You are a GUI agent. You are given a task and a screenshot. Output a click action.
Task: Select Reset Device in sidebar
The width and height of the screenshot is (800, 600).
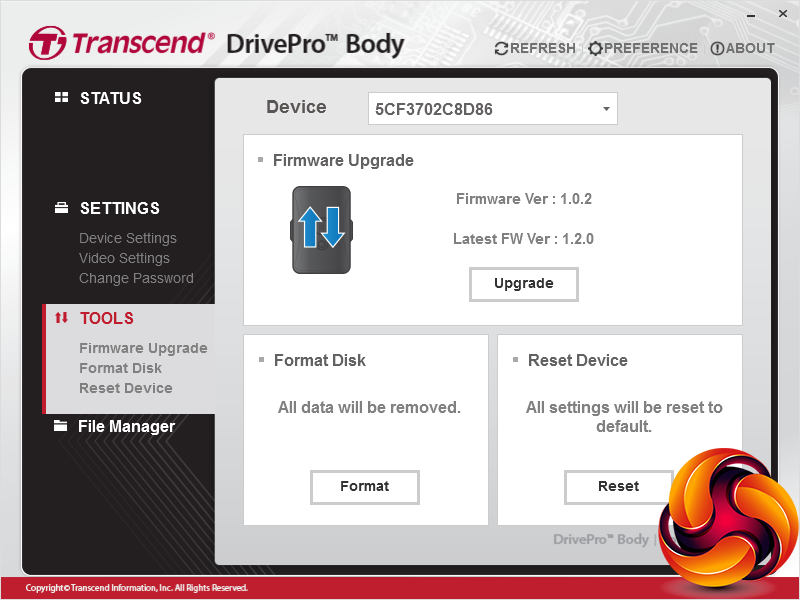pyautogui.click(x=126, y=388)
